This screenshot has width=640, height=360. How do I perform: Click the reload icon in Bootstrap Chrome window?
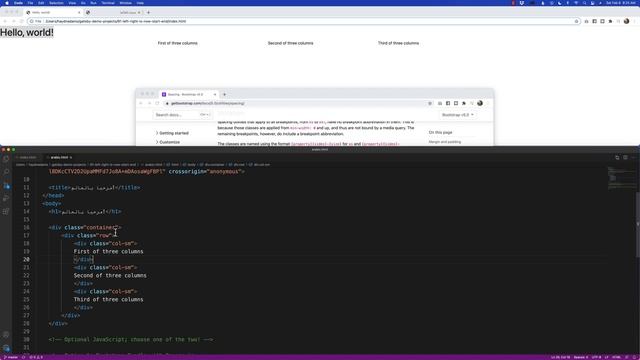point(157,103)
